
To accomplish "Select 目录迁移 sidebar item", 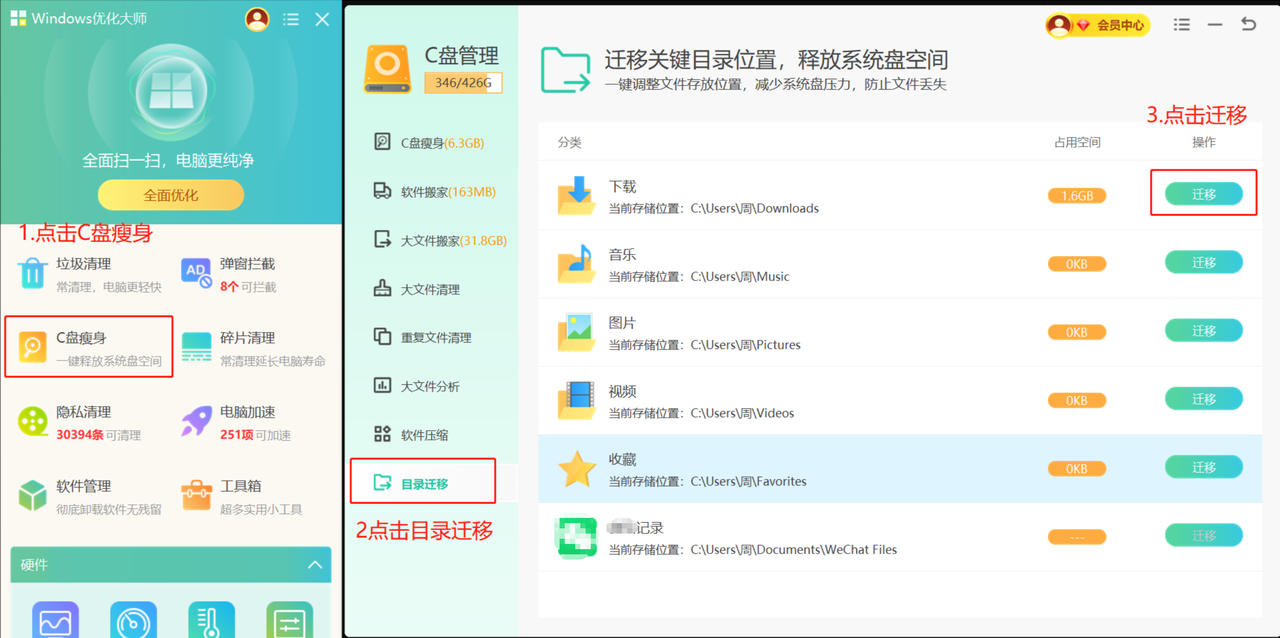I will [424, 483].
